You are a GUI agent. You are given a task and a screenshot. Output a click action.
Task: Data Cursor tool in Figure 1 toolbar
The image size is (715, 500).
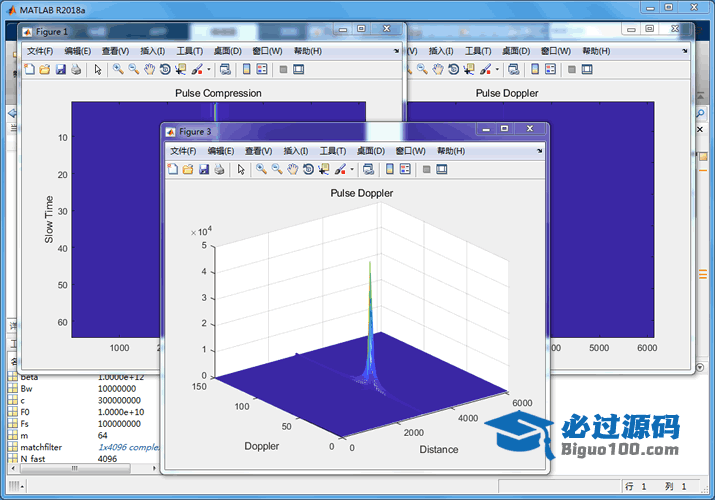[181, 69]
